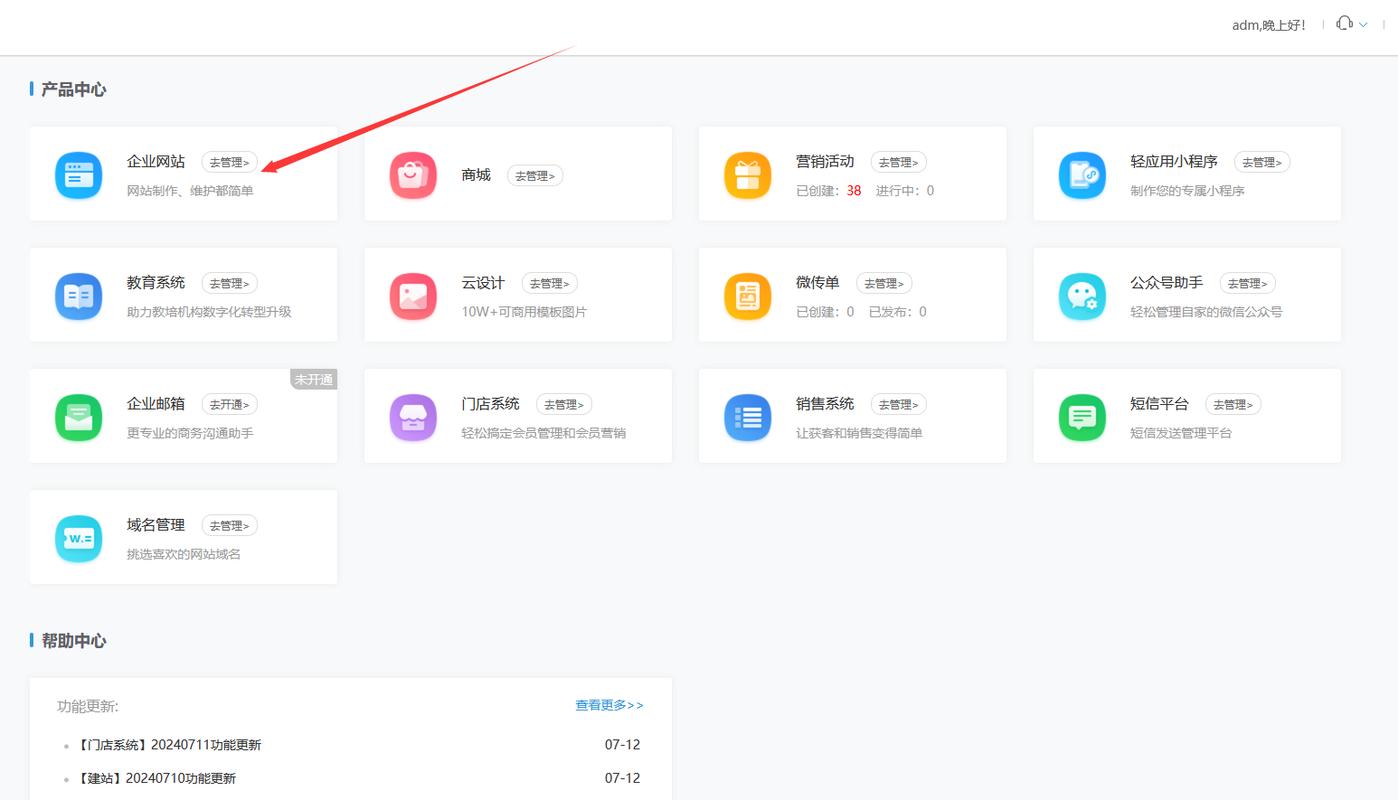This screenshot has height=800, width=1398.
Task: Click 去管理 button for 域名管理
Action: (x=229, y=525)
